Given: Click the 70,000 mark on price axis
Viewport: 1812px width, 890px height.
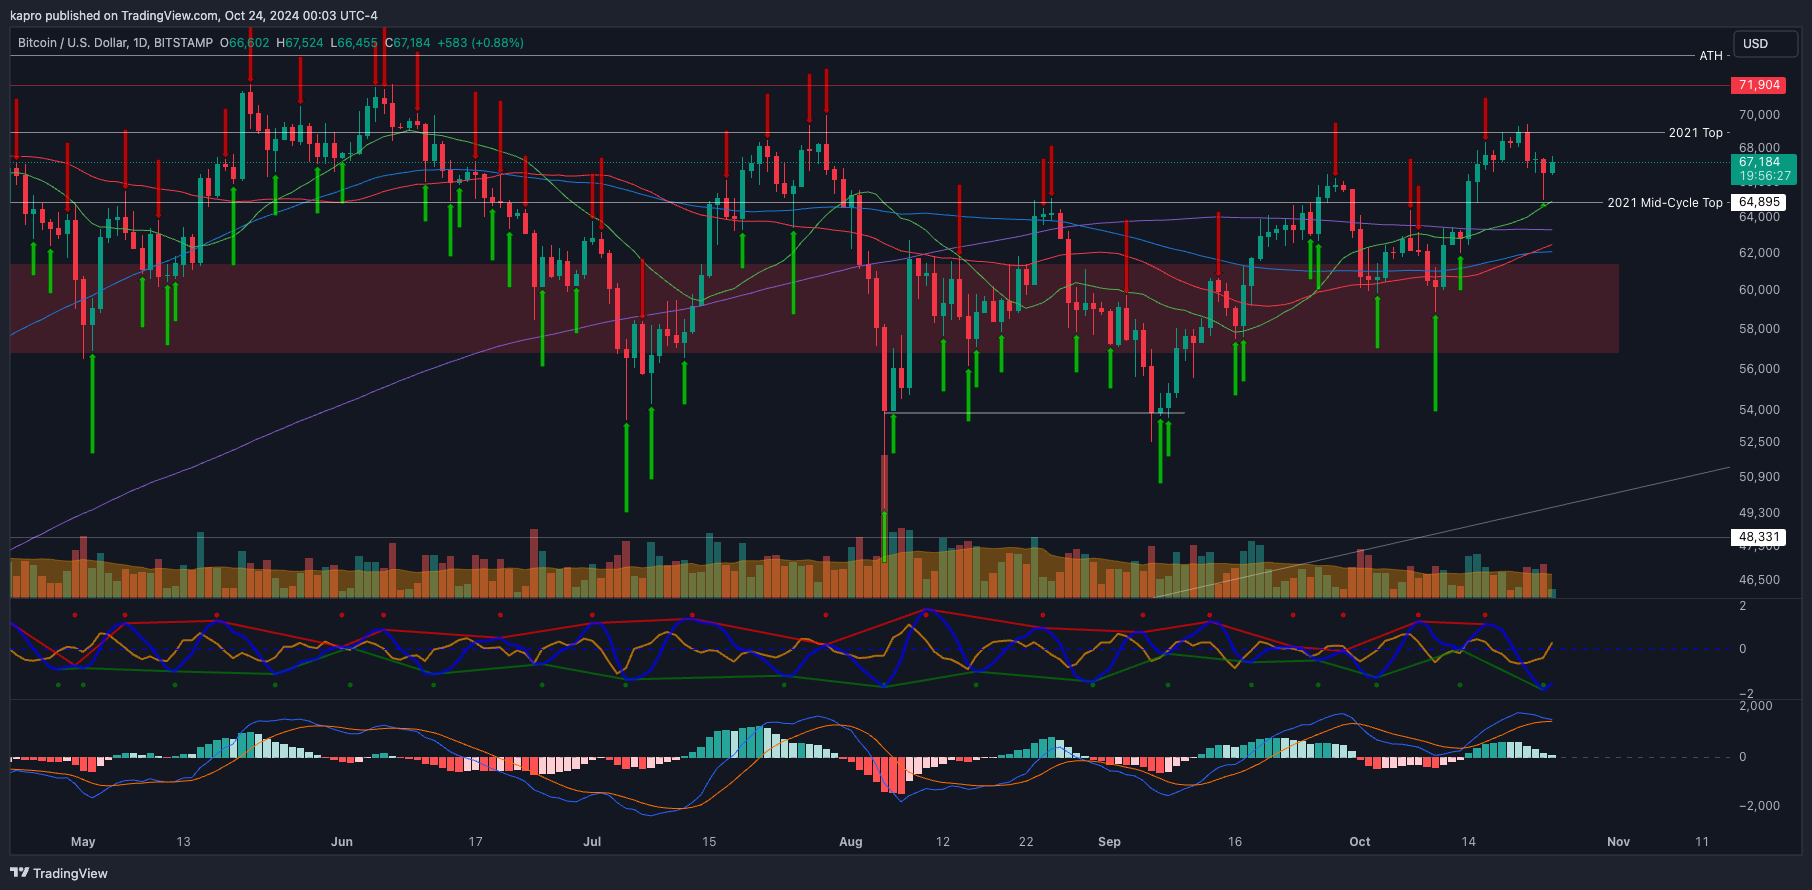Looking at the screenshot, I should click(1759, 115).
